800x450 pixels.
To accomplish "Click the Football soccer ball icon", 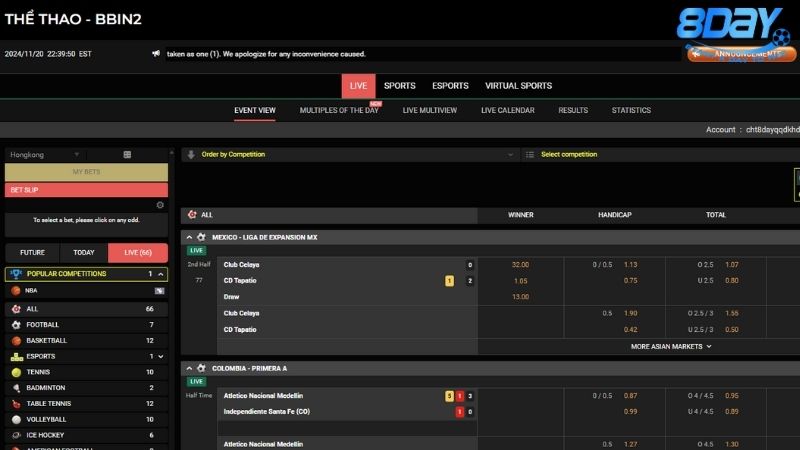I will tap(16, 324).
